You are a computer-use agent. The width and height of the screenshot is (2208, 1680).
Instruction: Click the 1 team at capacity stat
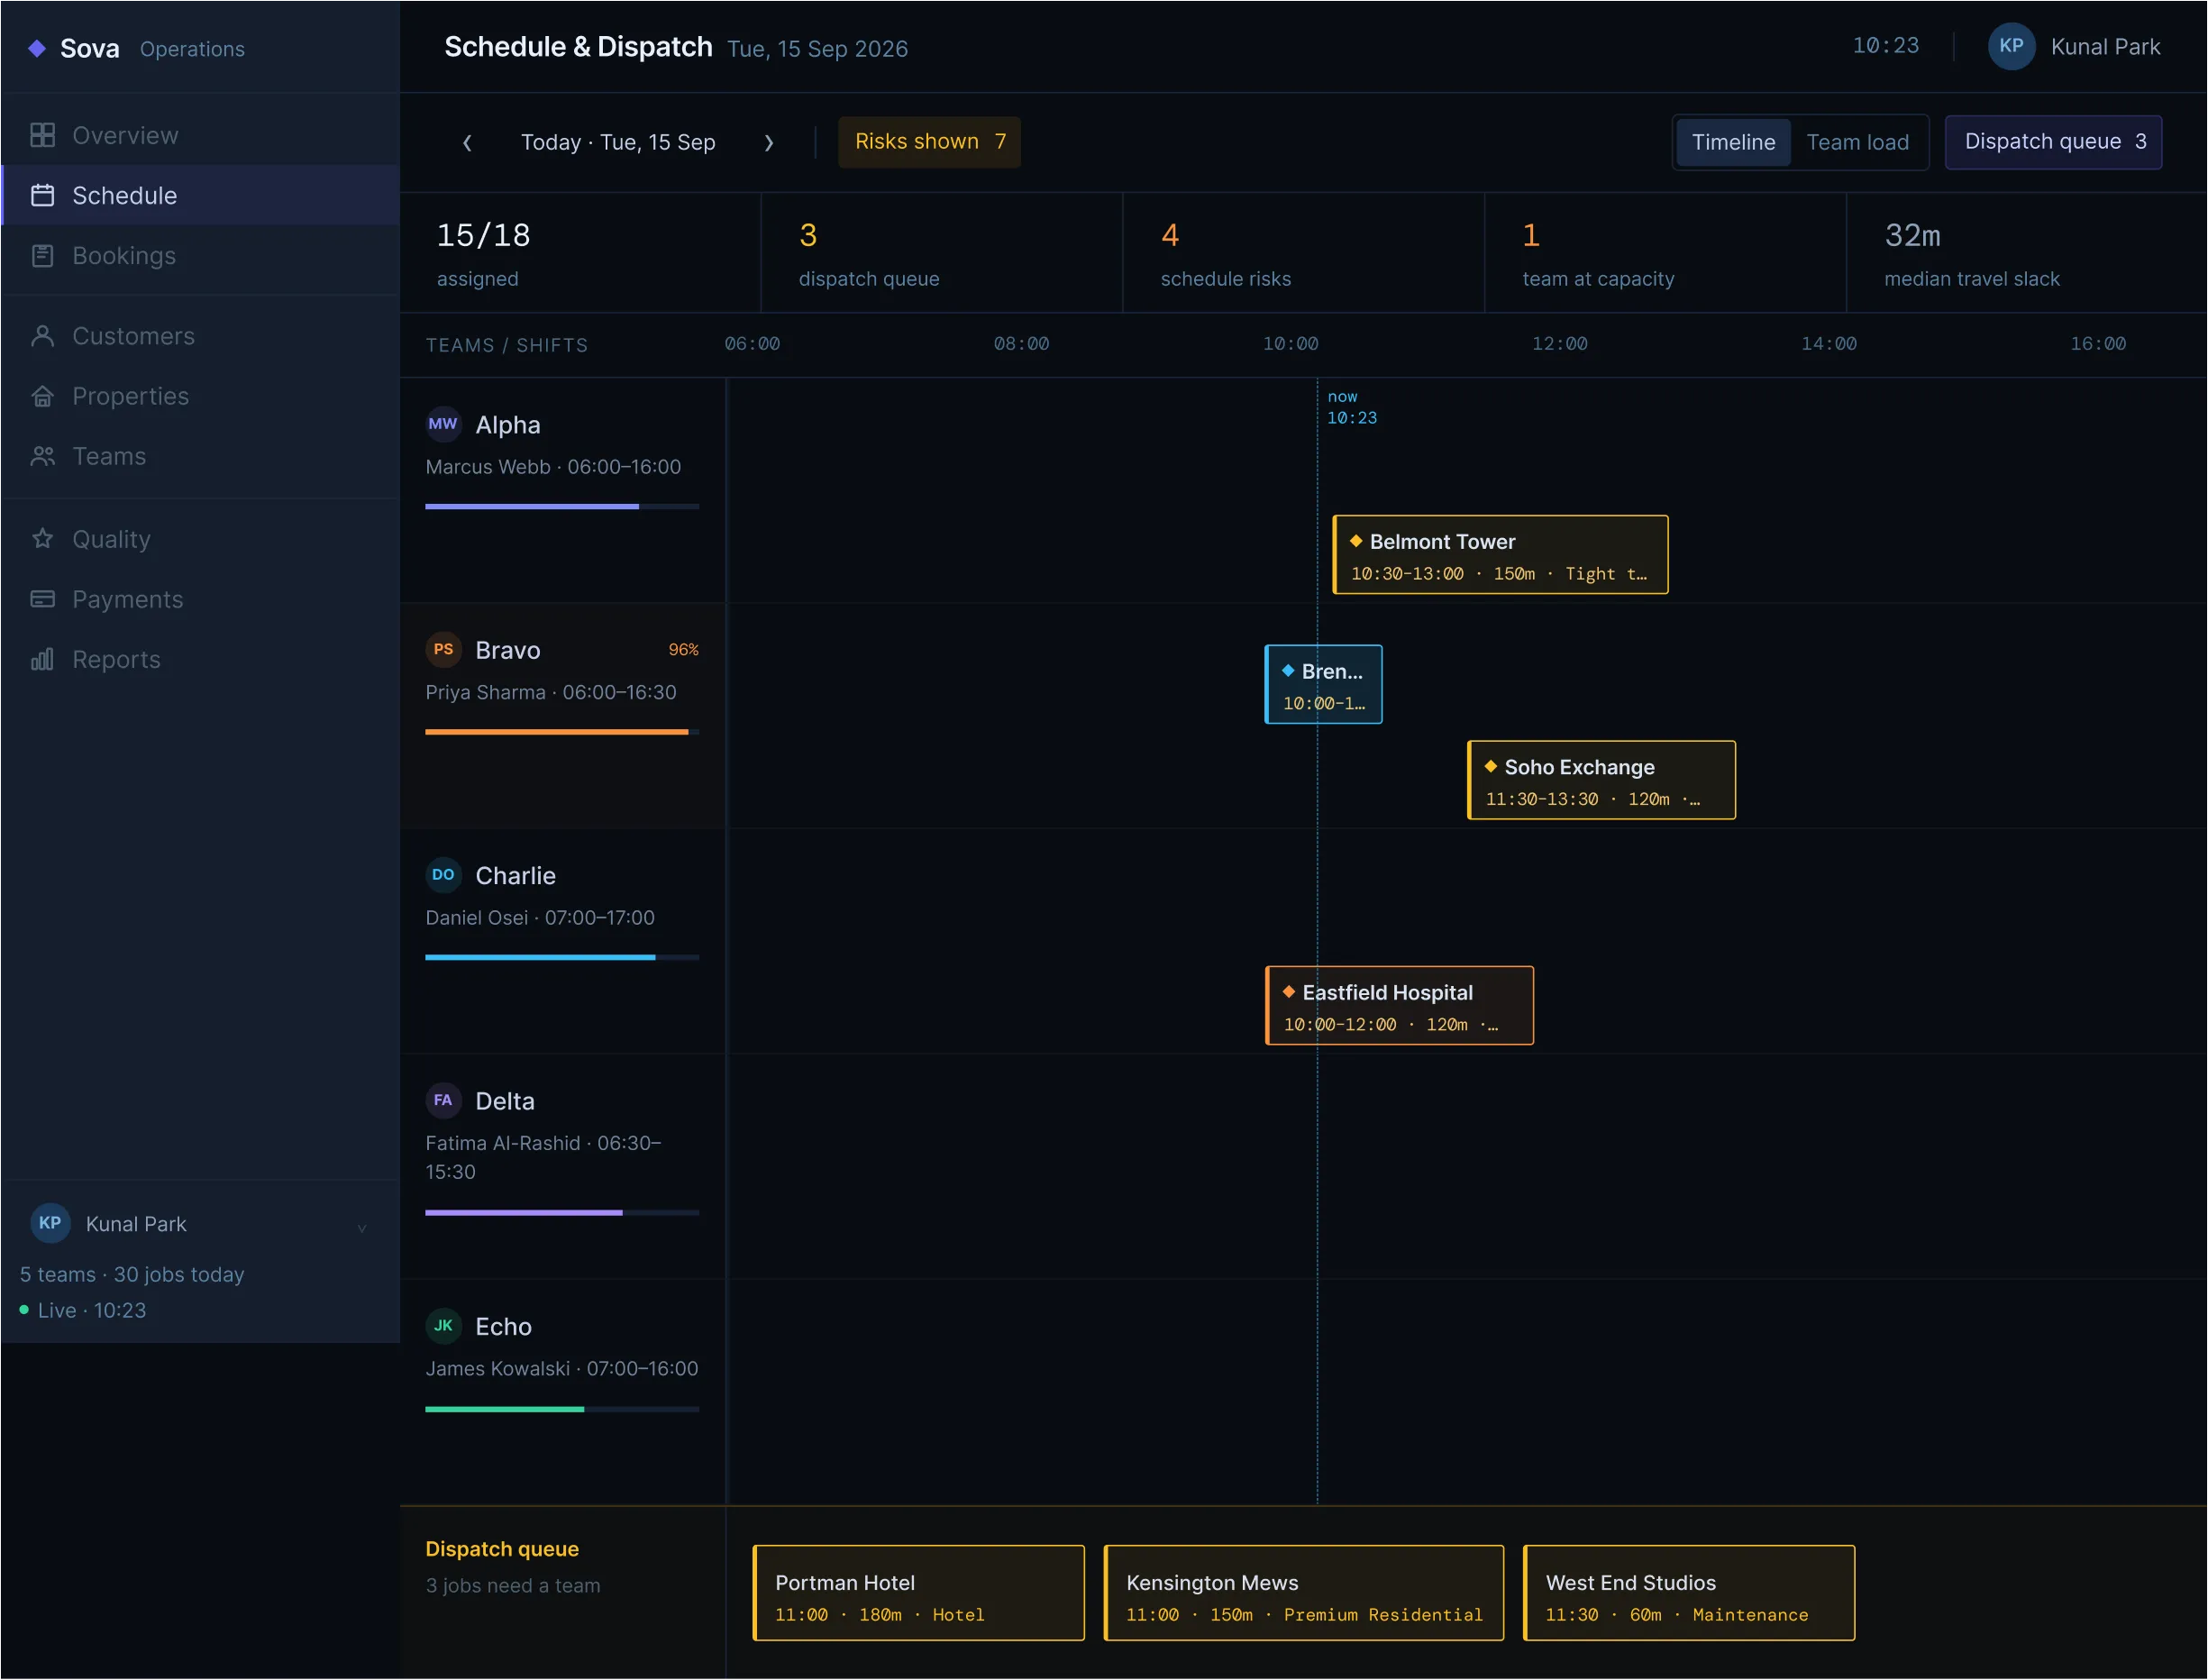(1665, 253)
